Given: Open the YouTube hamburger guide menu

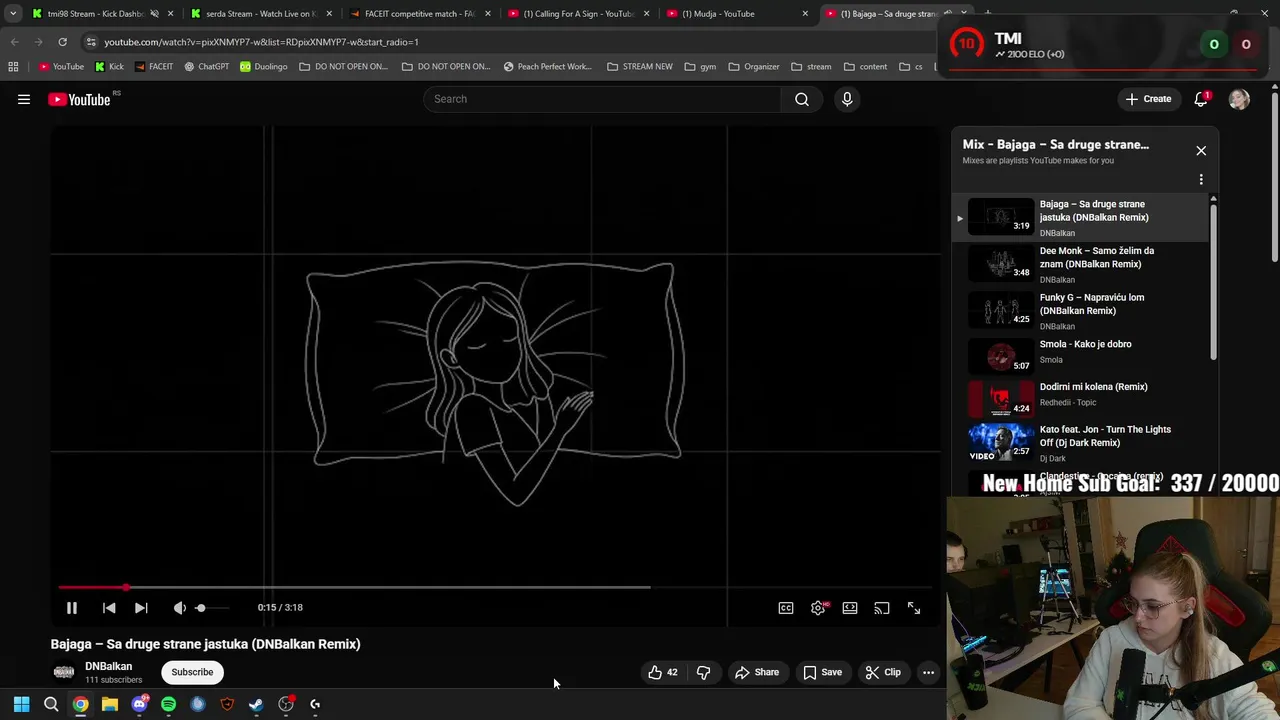Looking at the screenshot, I should pyautogui.click(x=24, y=99).
